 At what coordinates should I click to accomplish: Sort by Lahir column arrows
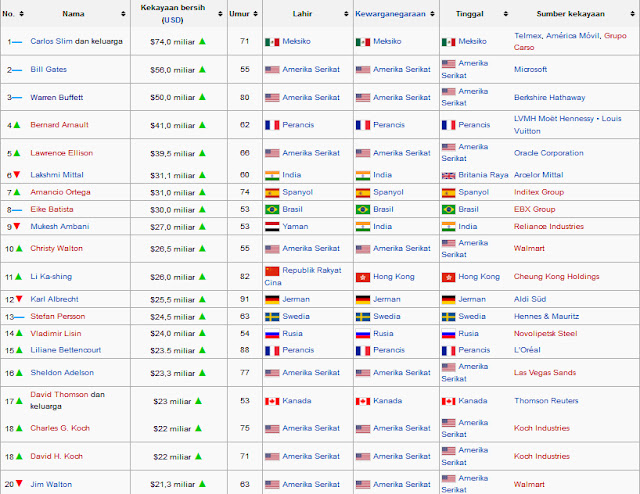coord(346,14)
